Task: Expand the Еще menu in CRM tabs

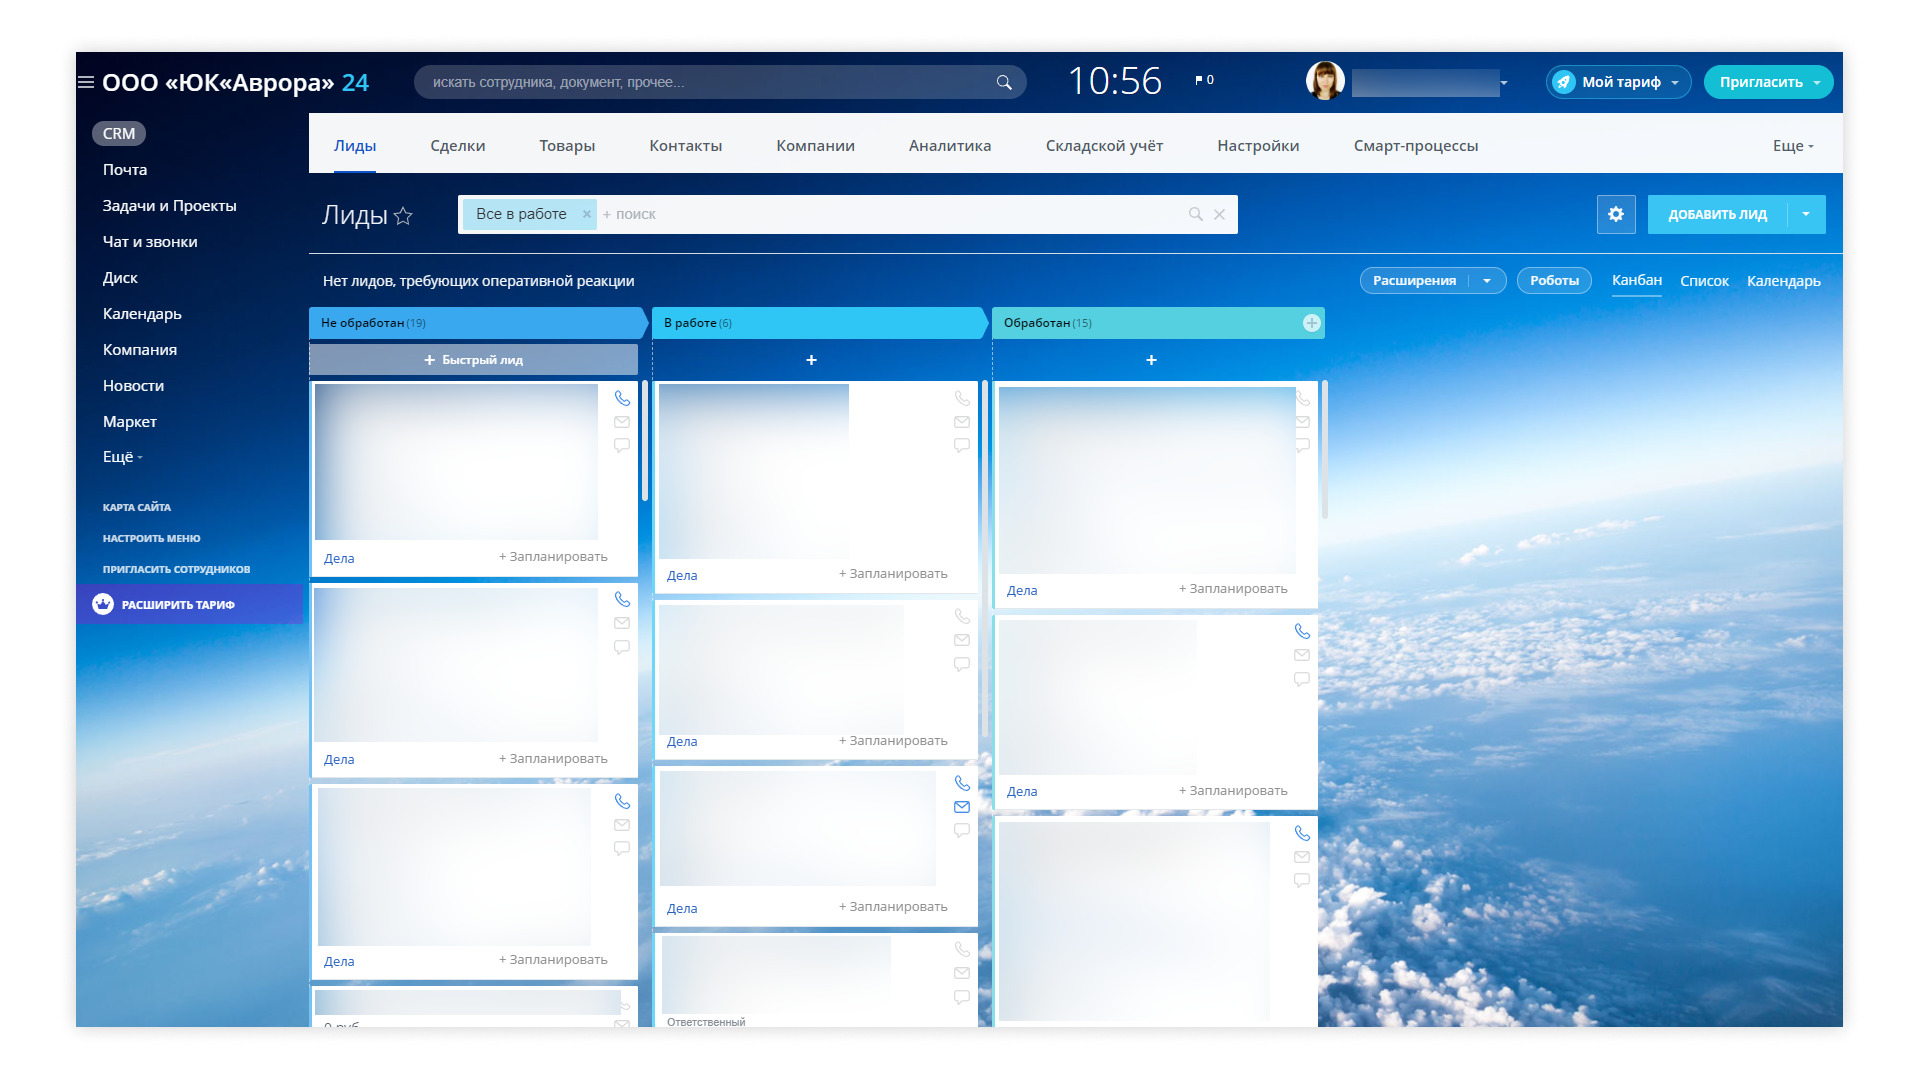Action: click(1792, 146)
